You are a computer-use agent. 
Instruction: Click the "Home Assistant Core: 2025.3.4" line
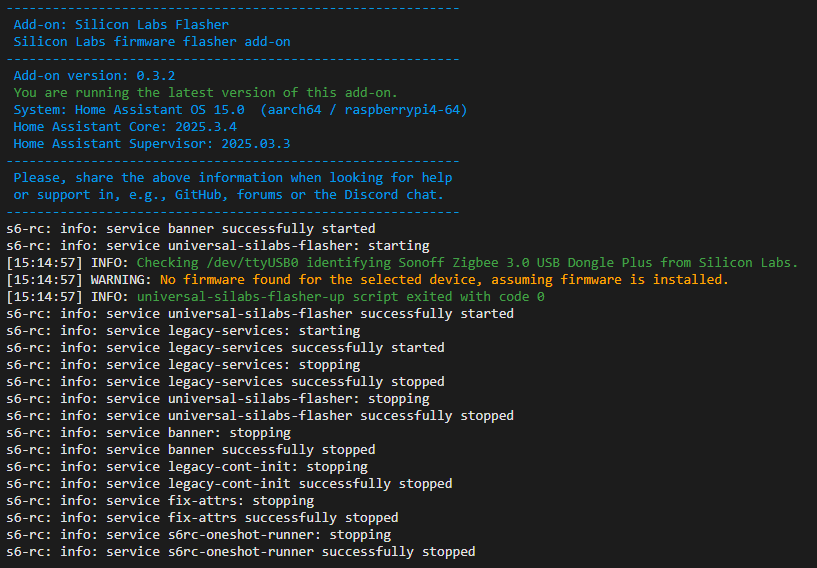point(125,127)
